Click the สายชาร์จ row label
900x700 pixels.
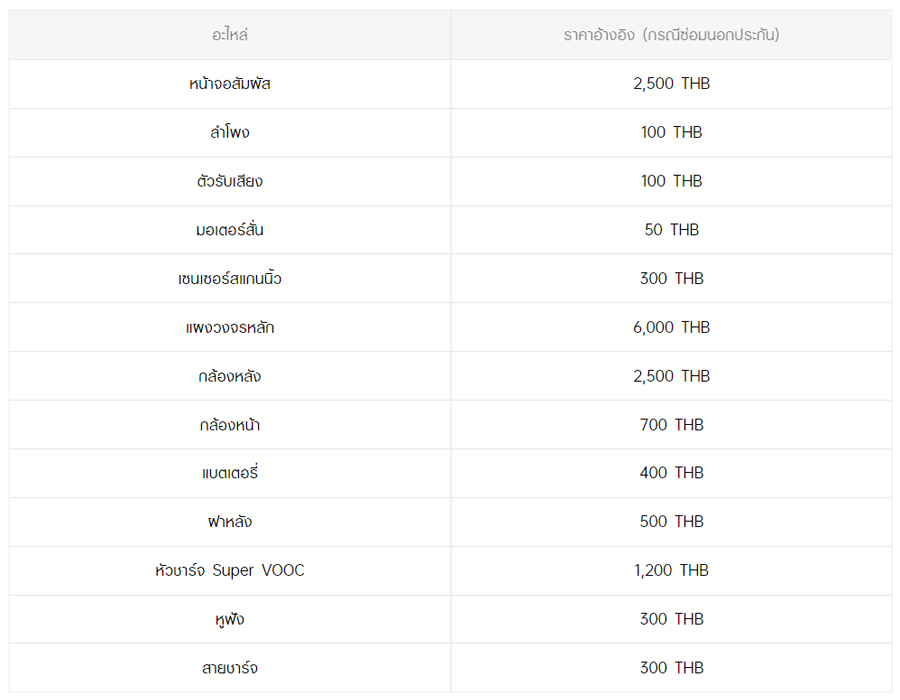pyautogui.click(x=230, y=668)
